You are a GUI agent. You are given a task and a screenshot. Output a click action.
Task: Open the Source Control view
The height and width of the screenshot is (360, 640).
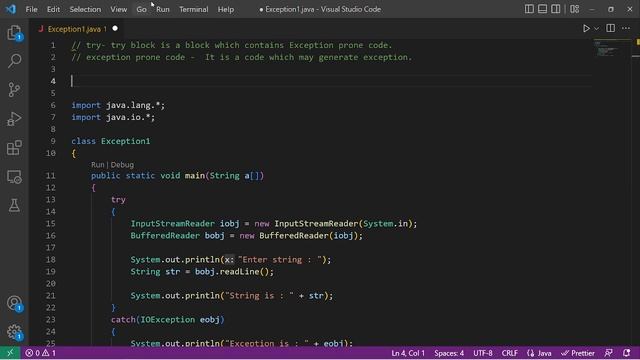tap(14, 90)
